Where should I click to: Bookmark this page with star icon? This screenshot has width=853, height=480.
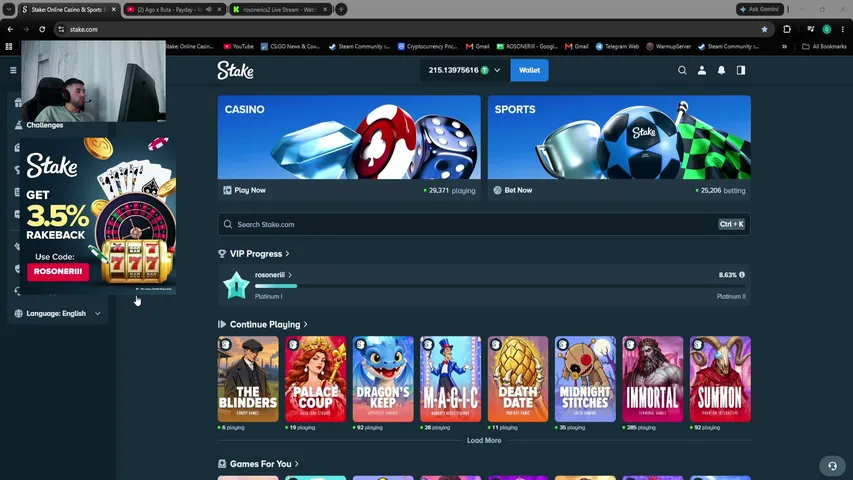(x=764, y=29)
